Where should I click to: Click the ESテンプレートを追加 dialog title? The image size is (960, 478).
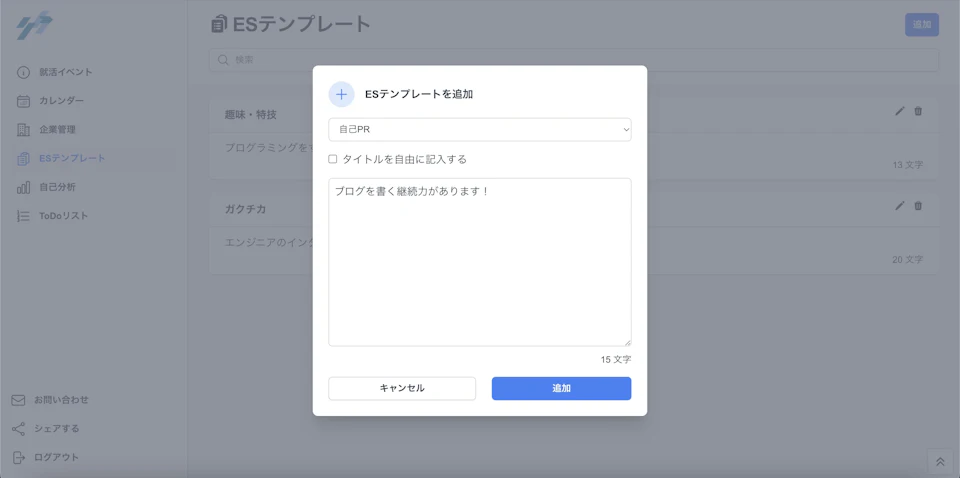(x=419, y=94)
